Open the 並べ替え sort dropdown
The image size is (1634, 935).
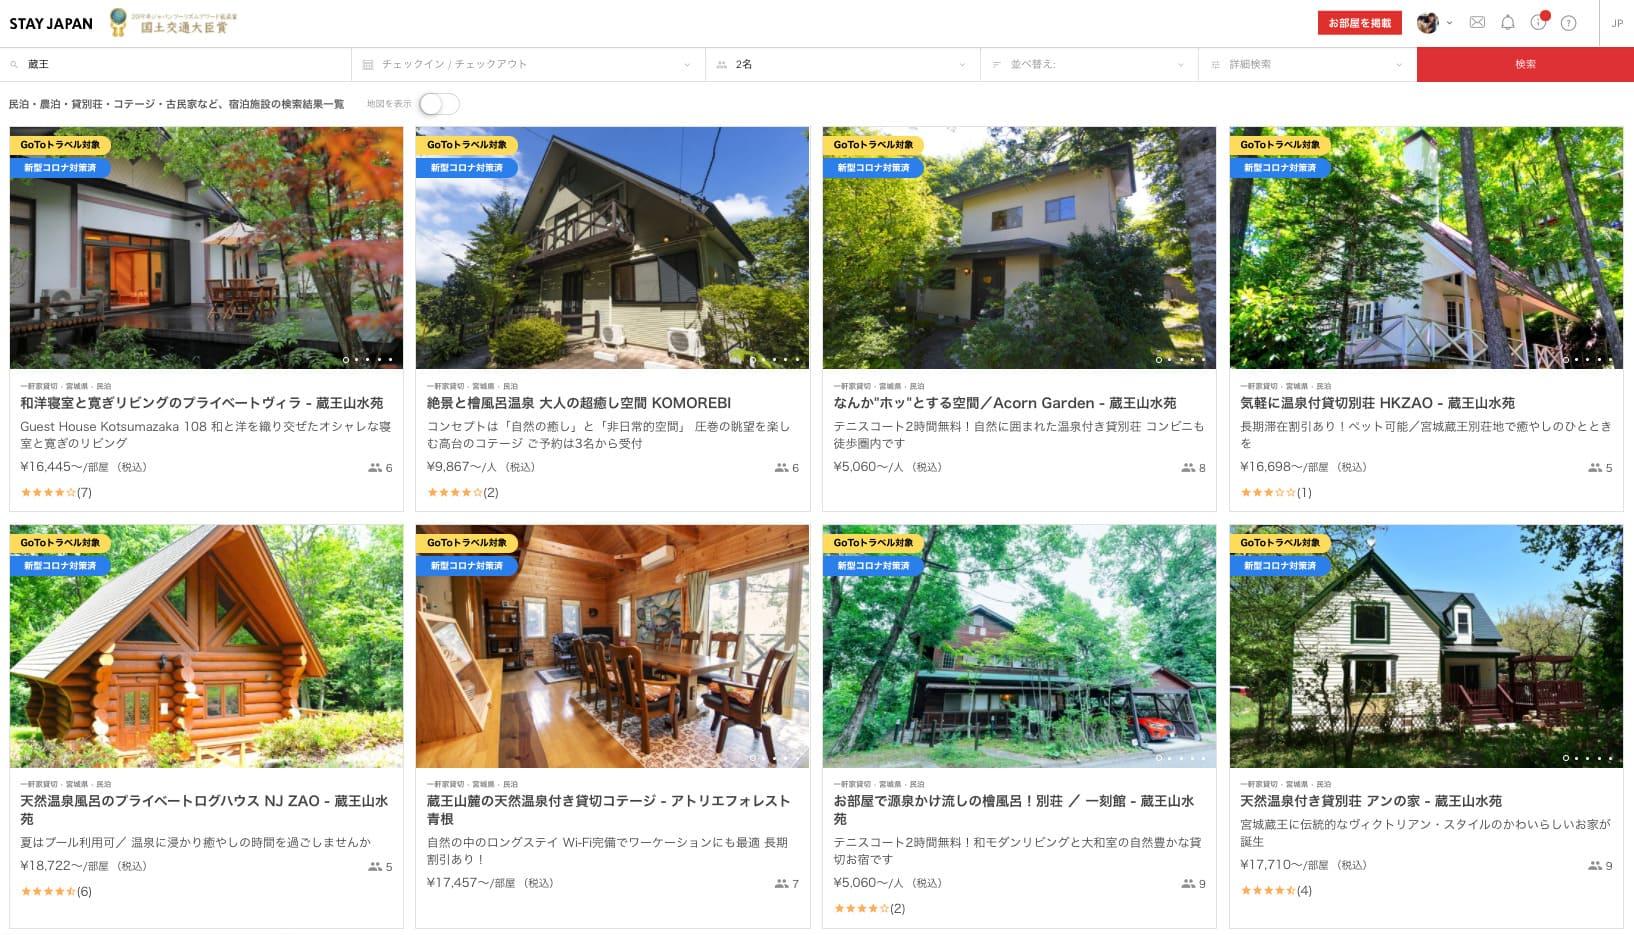[1089, 64]
